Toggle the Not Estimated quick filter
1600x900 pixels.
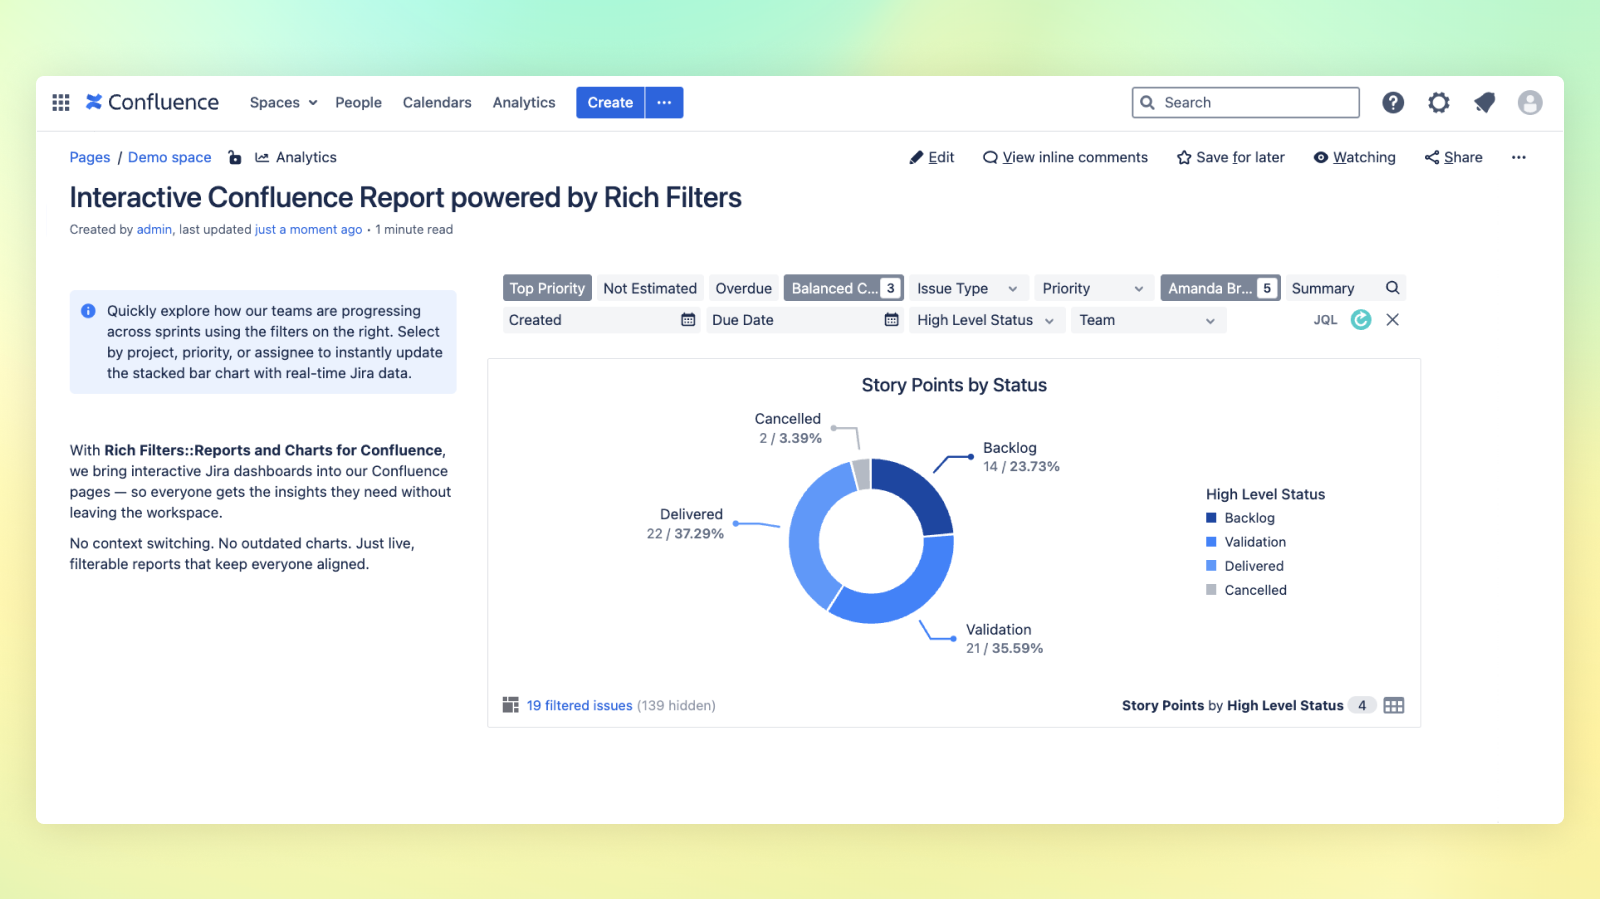650,288
